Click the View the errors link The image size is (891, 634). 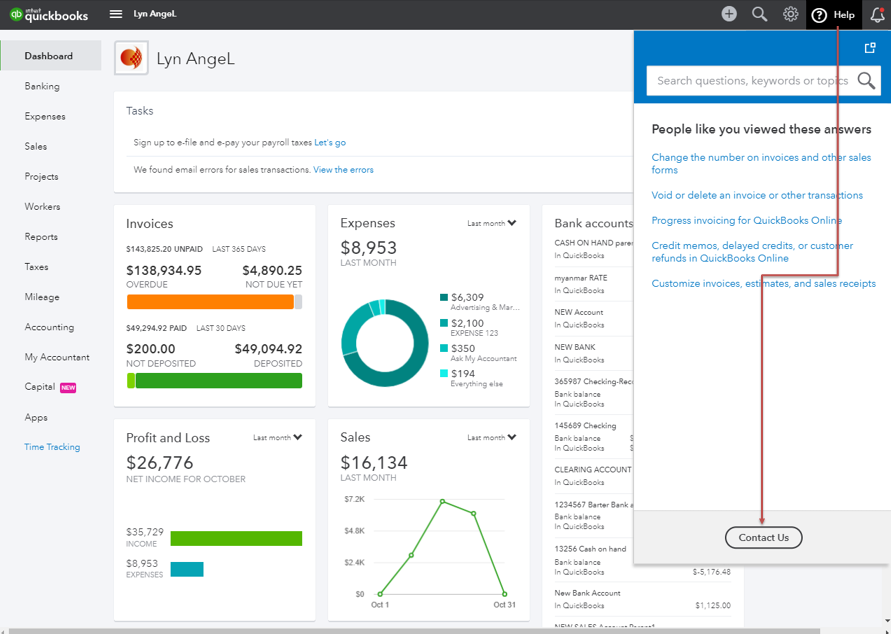click(x=343, y=169)
